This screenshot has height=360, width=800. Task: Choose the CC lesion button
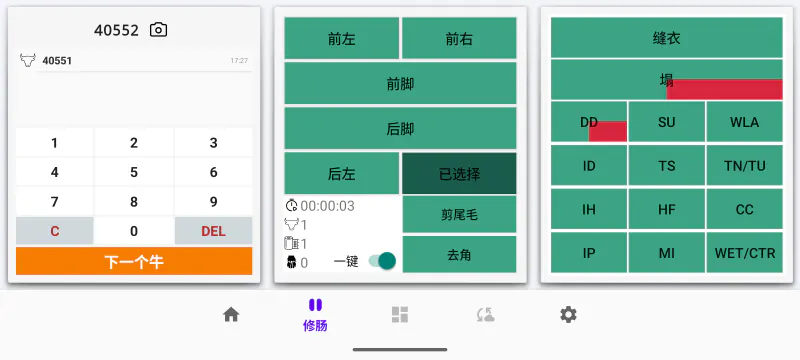pos(744,209)
